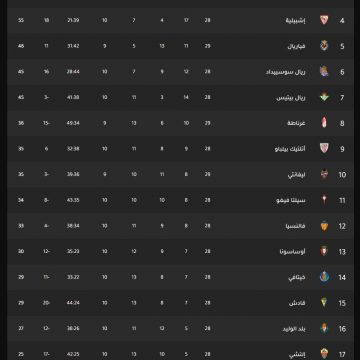Select the غرناطة team name
The height and width of the screenshot is (360, 360).
(x=296, y=123)
